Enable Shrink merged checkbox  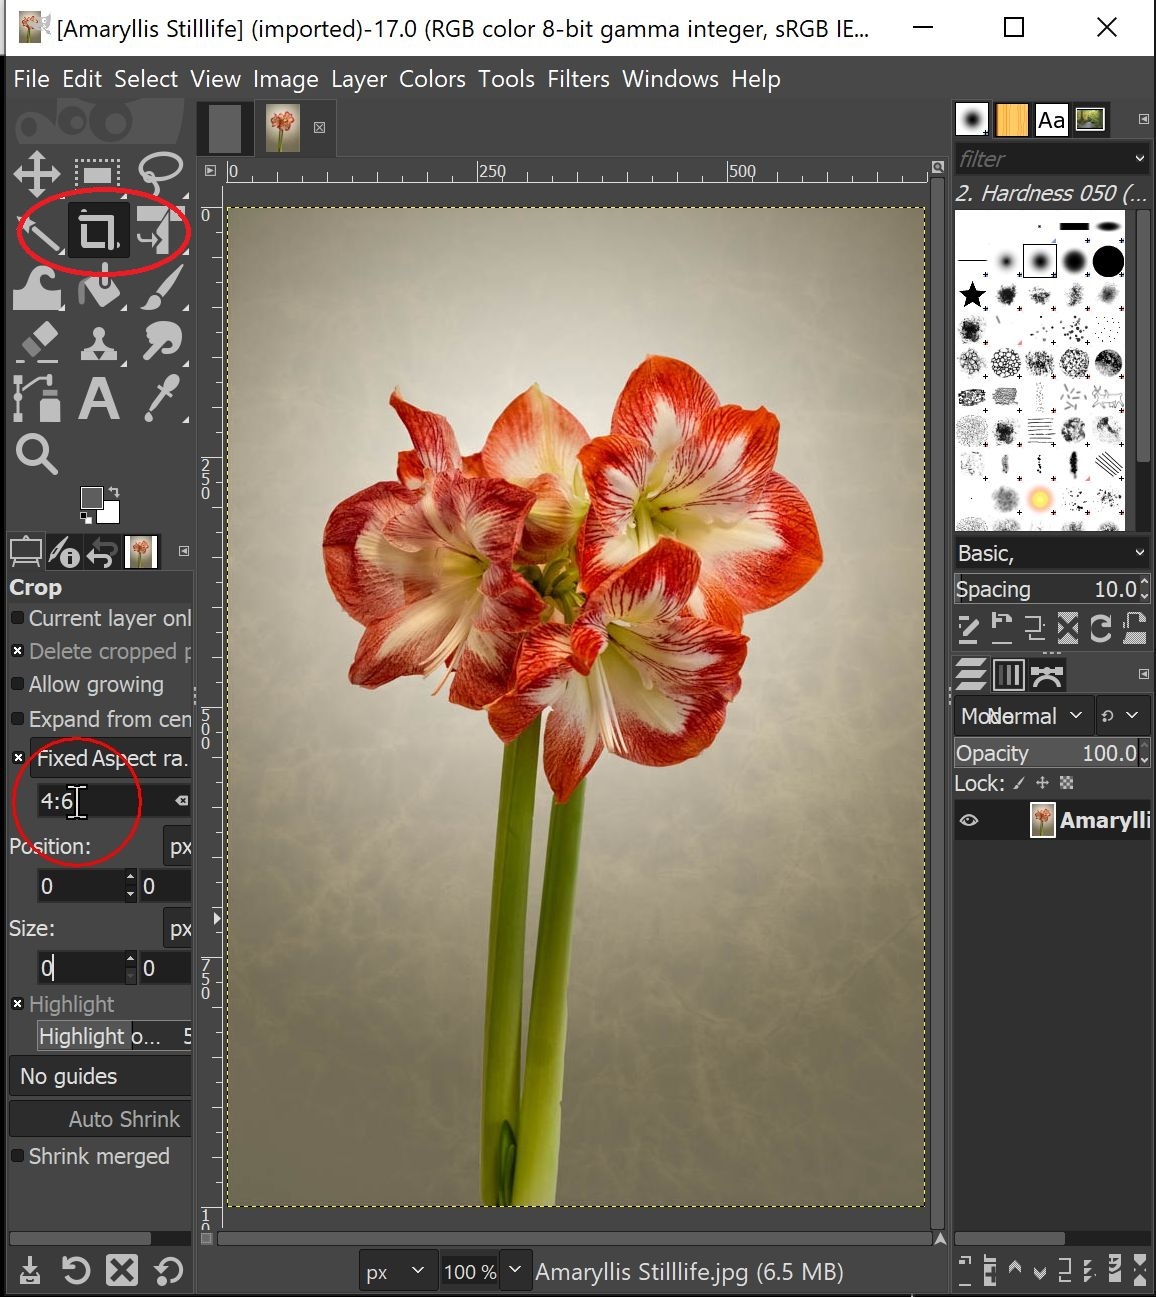(x=17, y=1156)
